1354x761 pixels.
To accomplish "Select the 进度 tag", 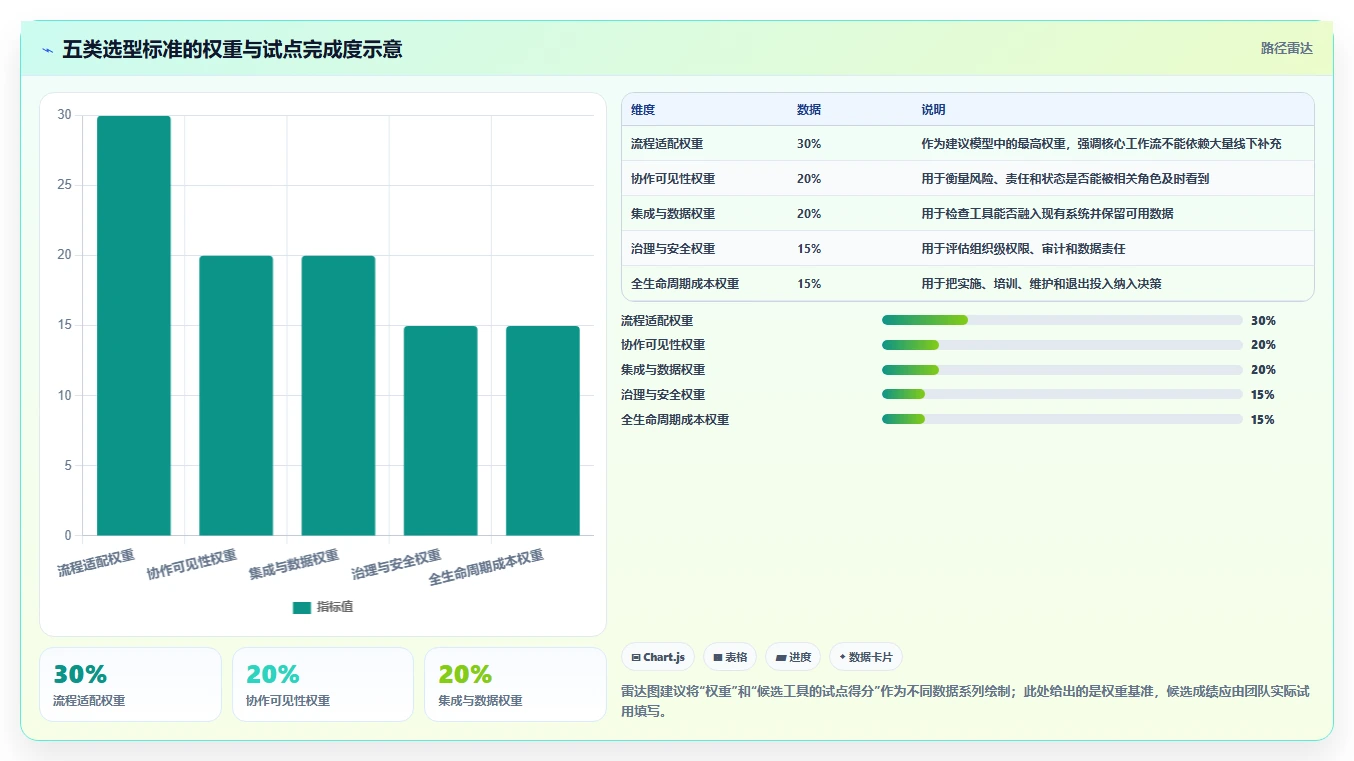I will point(793,657).
